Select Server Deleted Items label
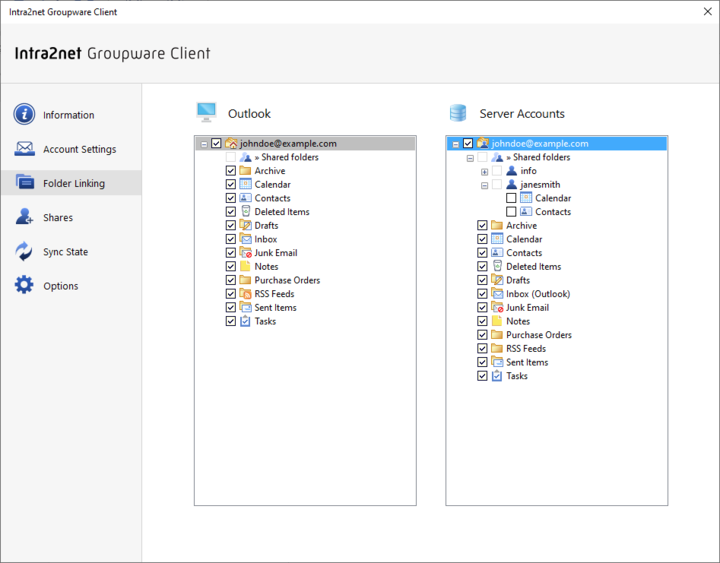The height and width of the screenshot is (563, 720). [534, 266]
